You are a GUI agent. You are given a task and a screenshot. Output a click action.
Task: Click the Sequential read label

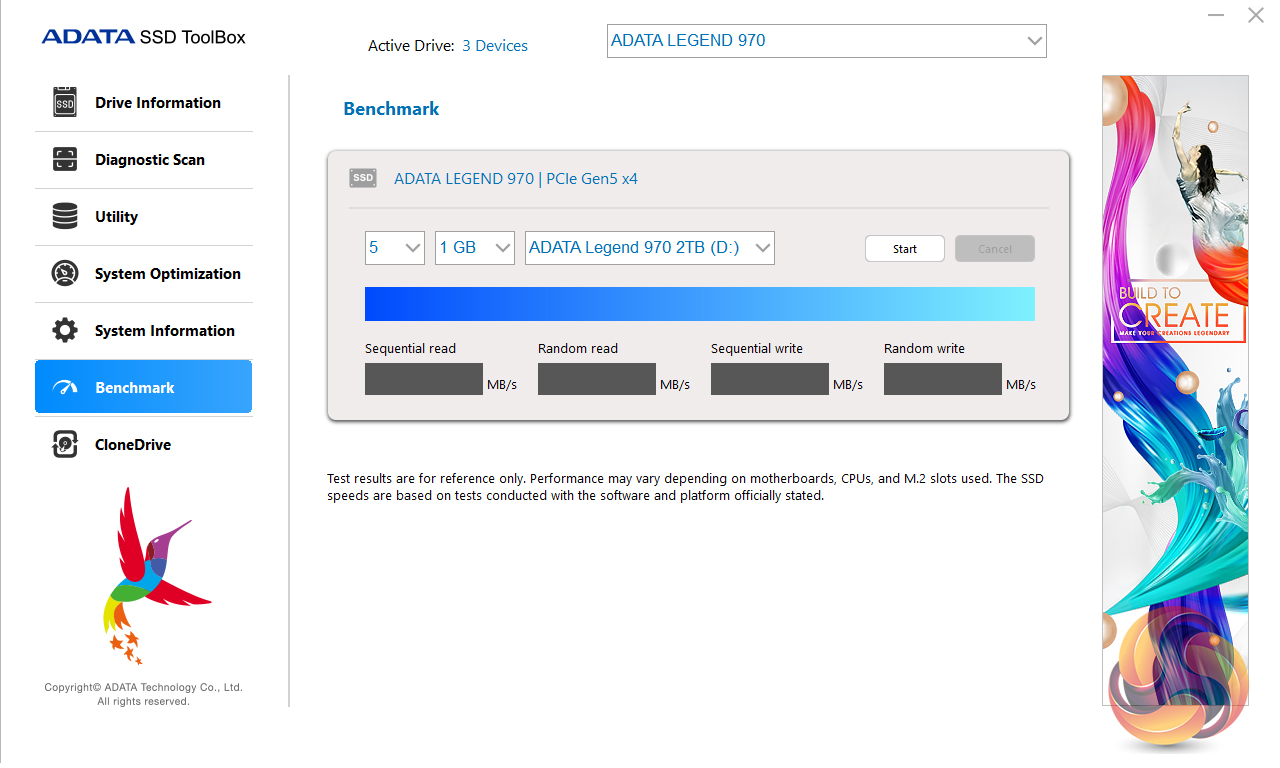pyautogui.click(x=410, y=349)
